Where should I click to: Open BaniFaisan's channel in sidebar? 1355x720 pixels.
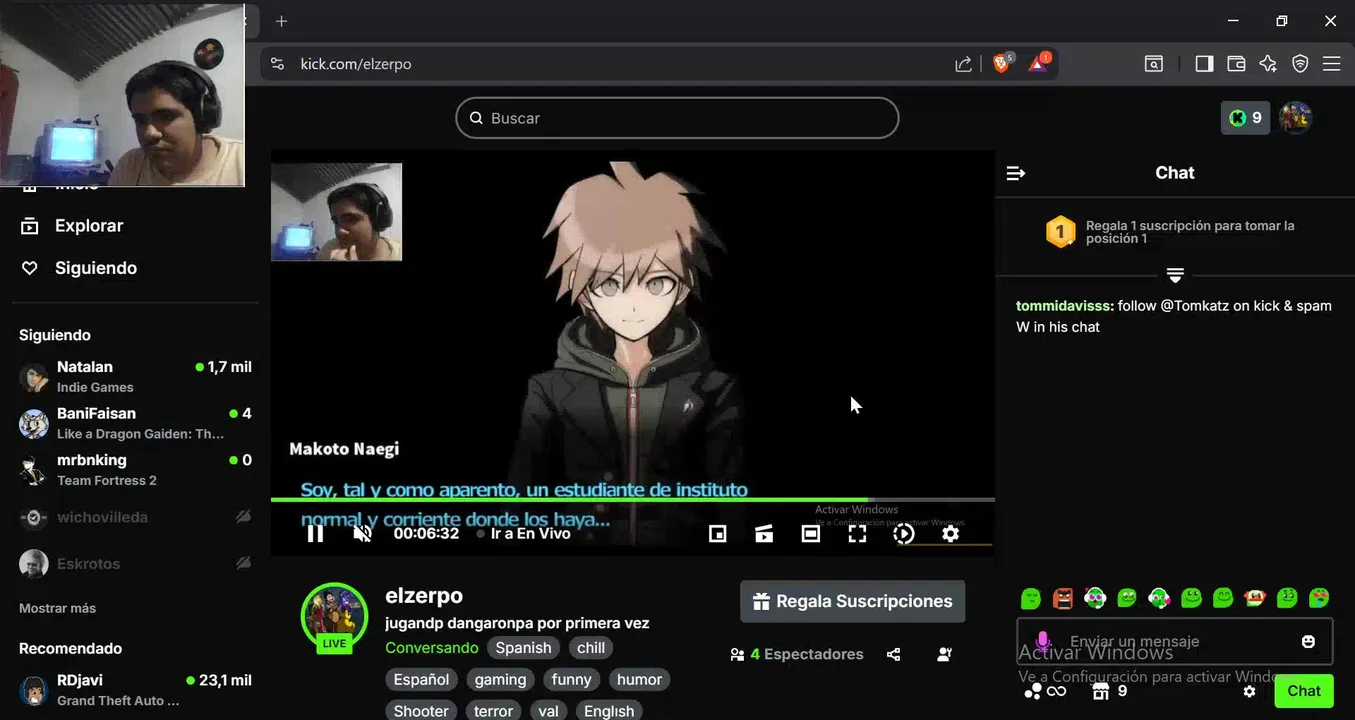coord(135,423)
